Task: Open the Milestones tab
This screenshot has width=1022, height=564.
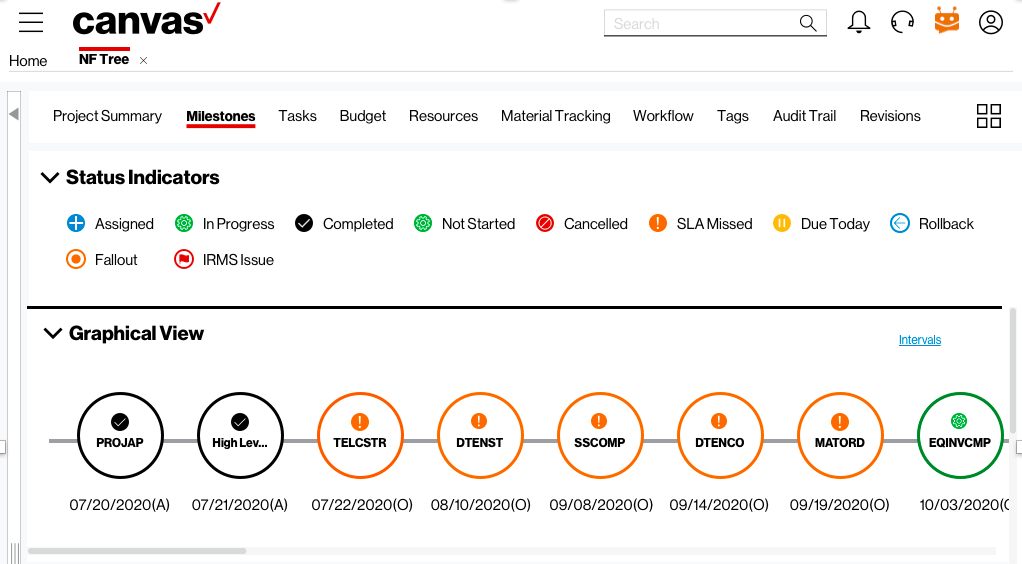Action: (x=220, y=116)
